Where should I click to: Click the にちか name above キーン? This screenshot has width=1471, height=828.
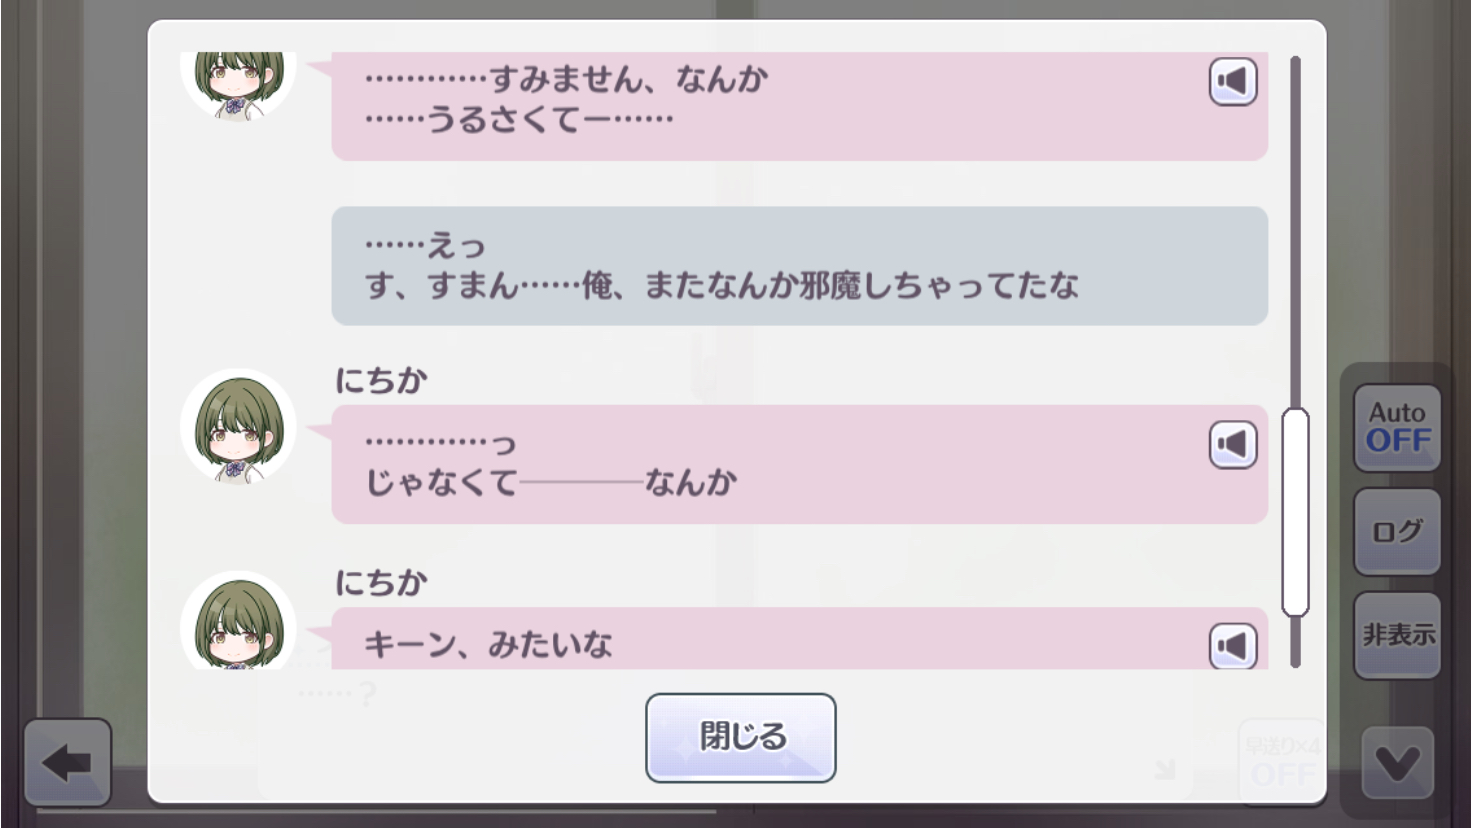(x=381, y=582)
